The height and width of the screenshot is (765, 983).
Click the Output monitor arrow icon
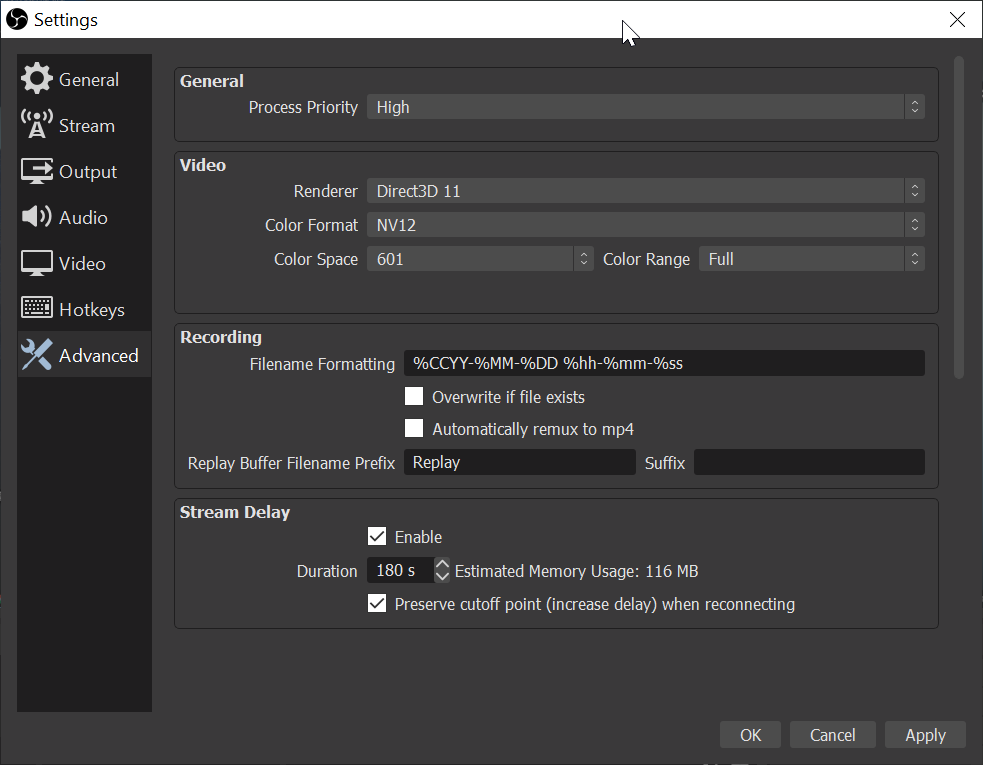click(37, 172)
